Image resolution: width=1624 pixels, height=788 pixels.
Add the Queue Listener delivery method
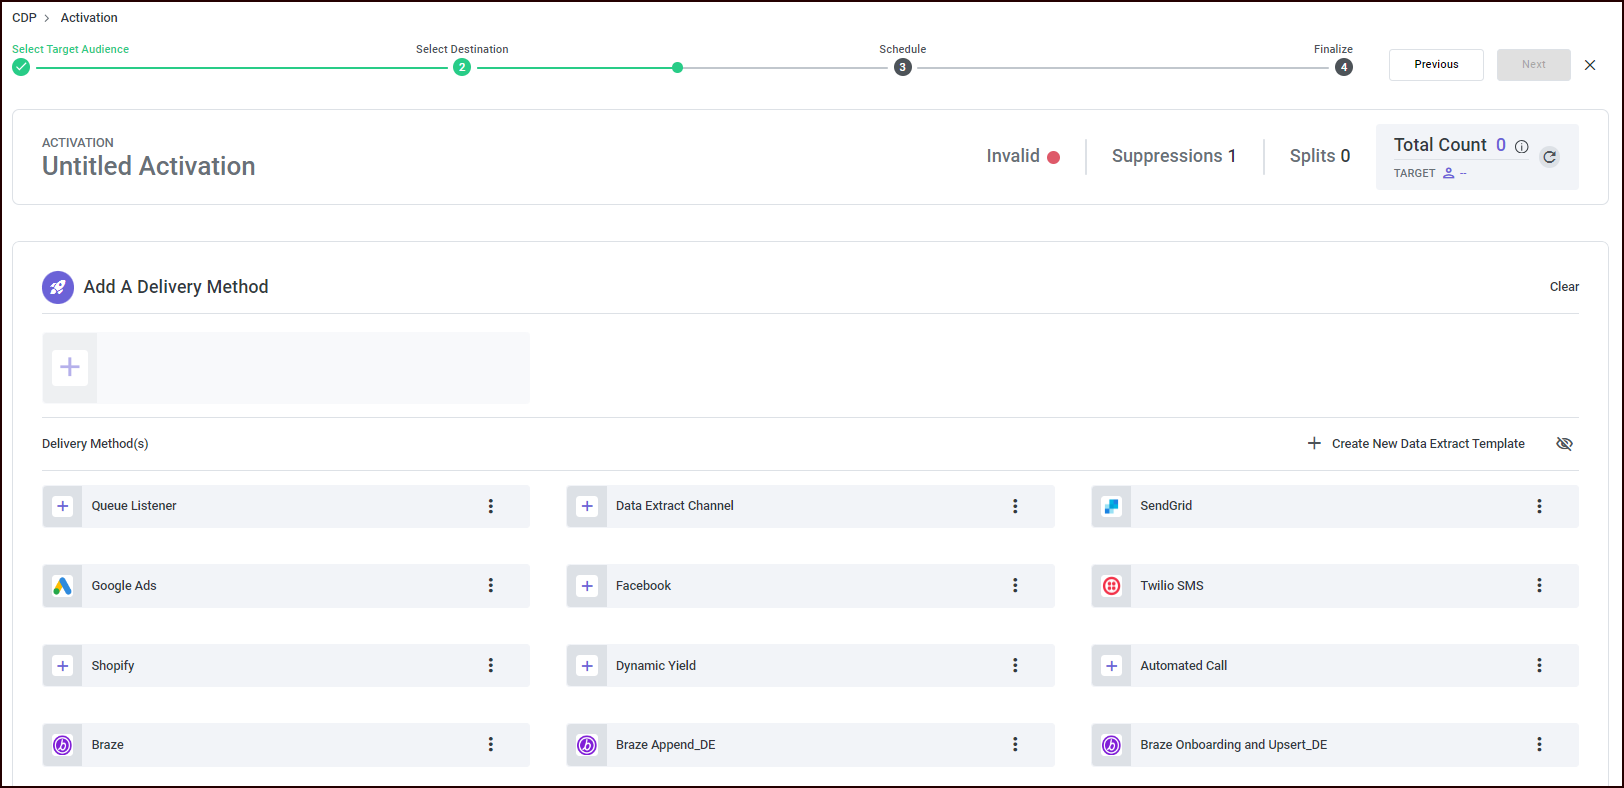pos(63,506)
